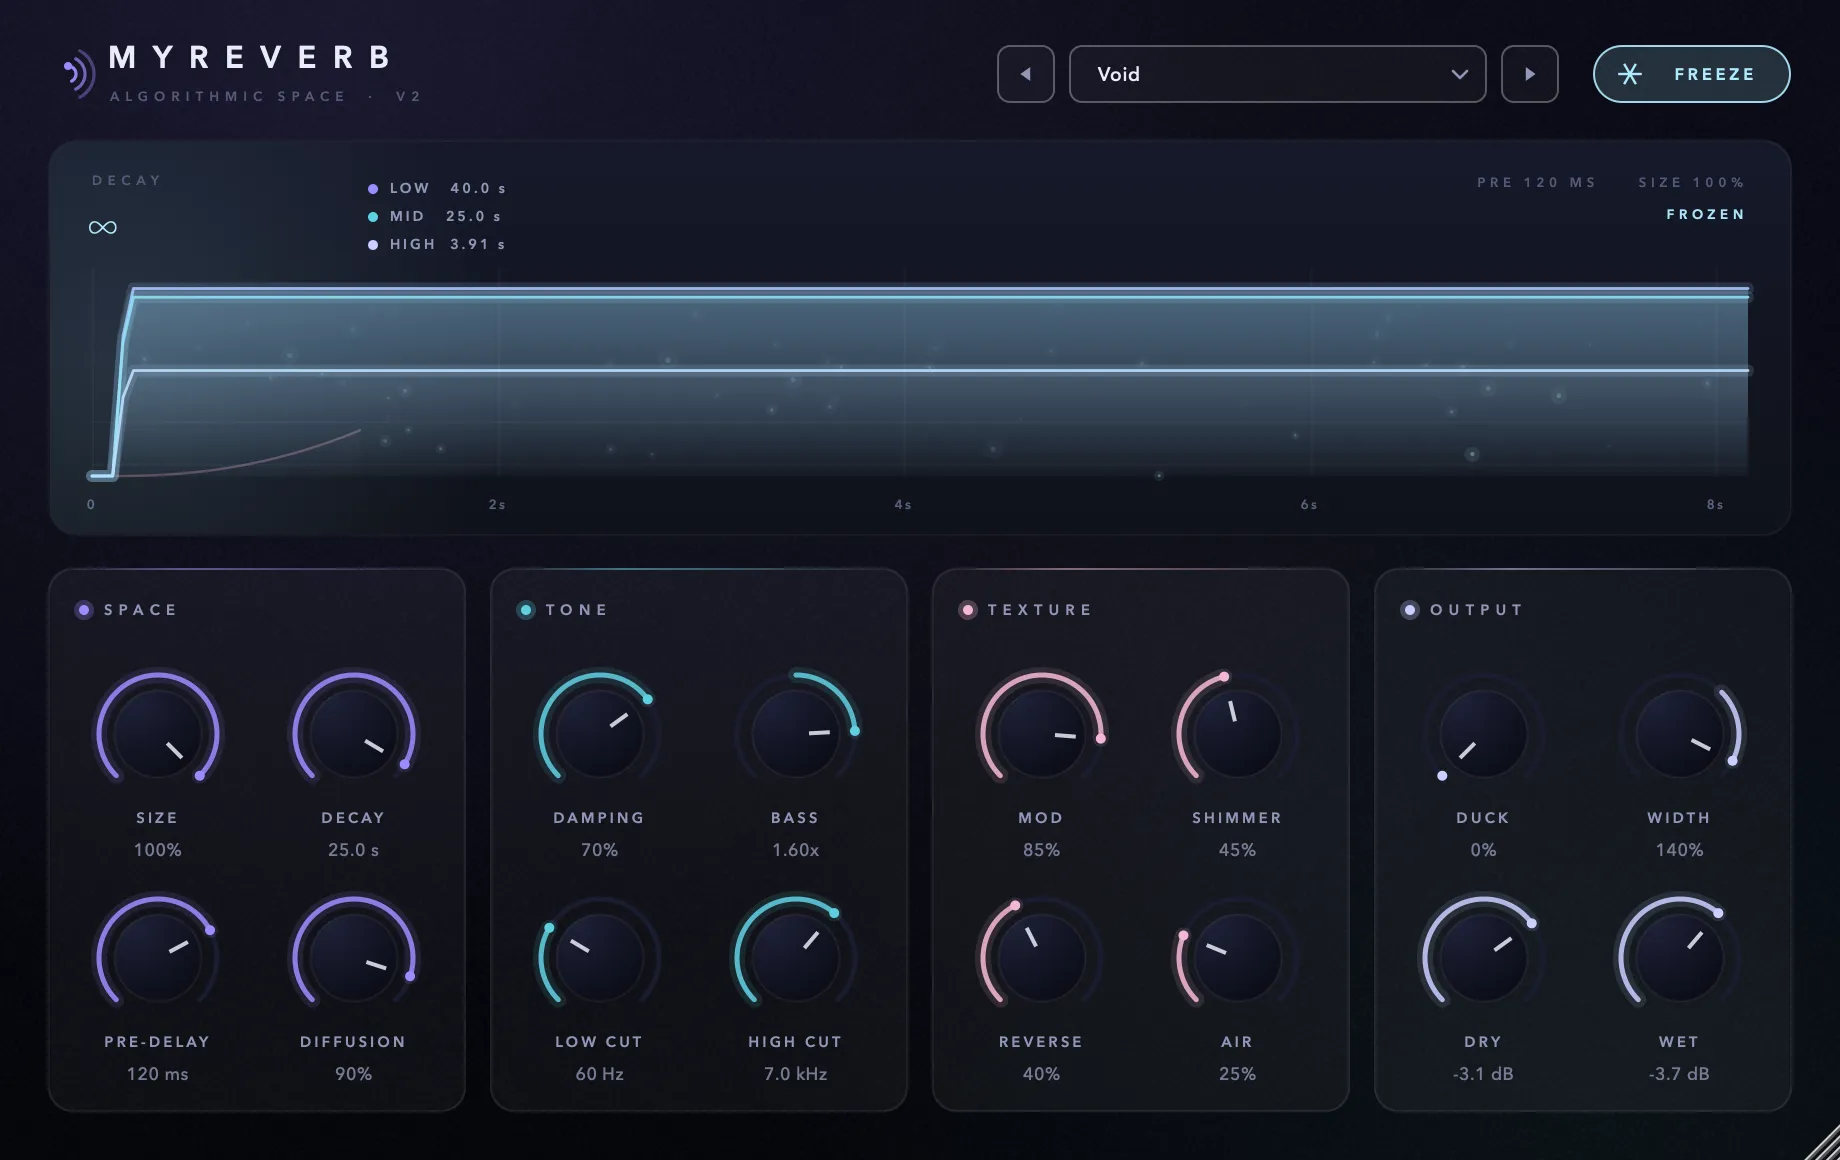Viewport: 1840px width, 1160px height.
Task: Click the DAMPING knob
Action: coord(599,733)
